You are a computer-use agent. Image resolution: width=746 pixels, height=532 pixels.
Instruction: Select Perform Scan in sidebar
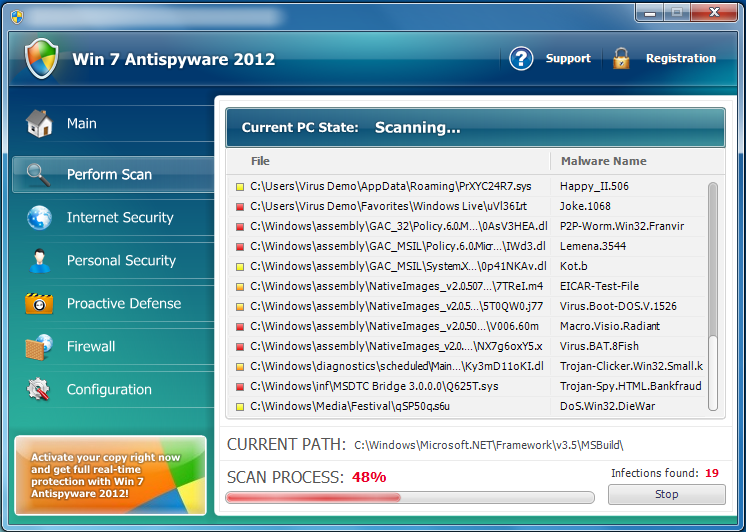click(x=113, y=175)
